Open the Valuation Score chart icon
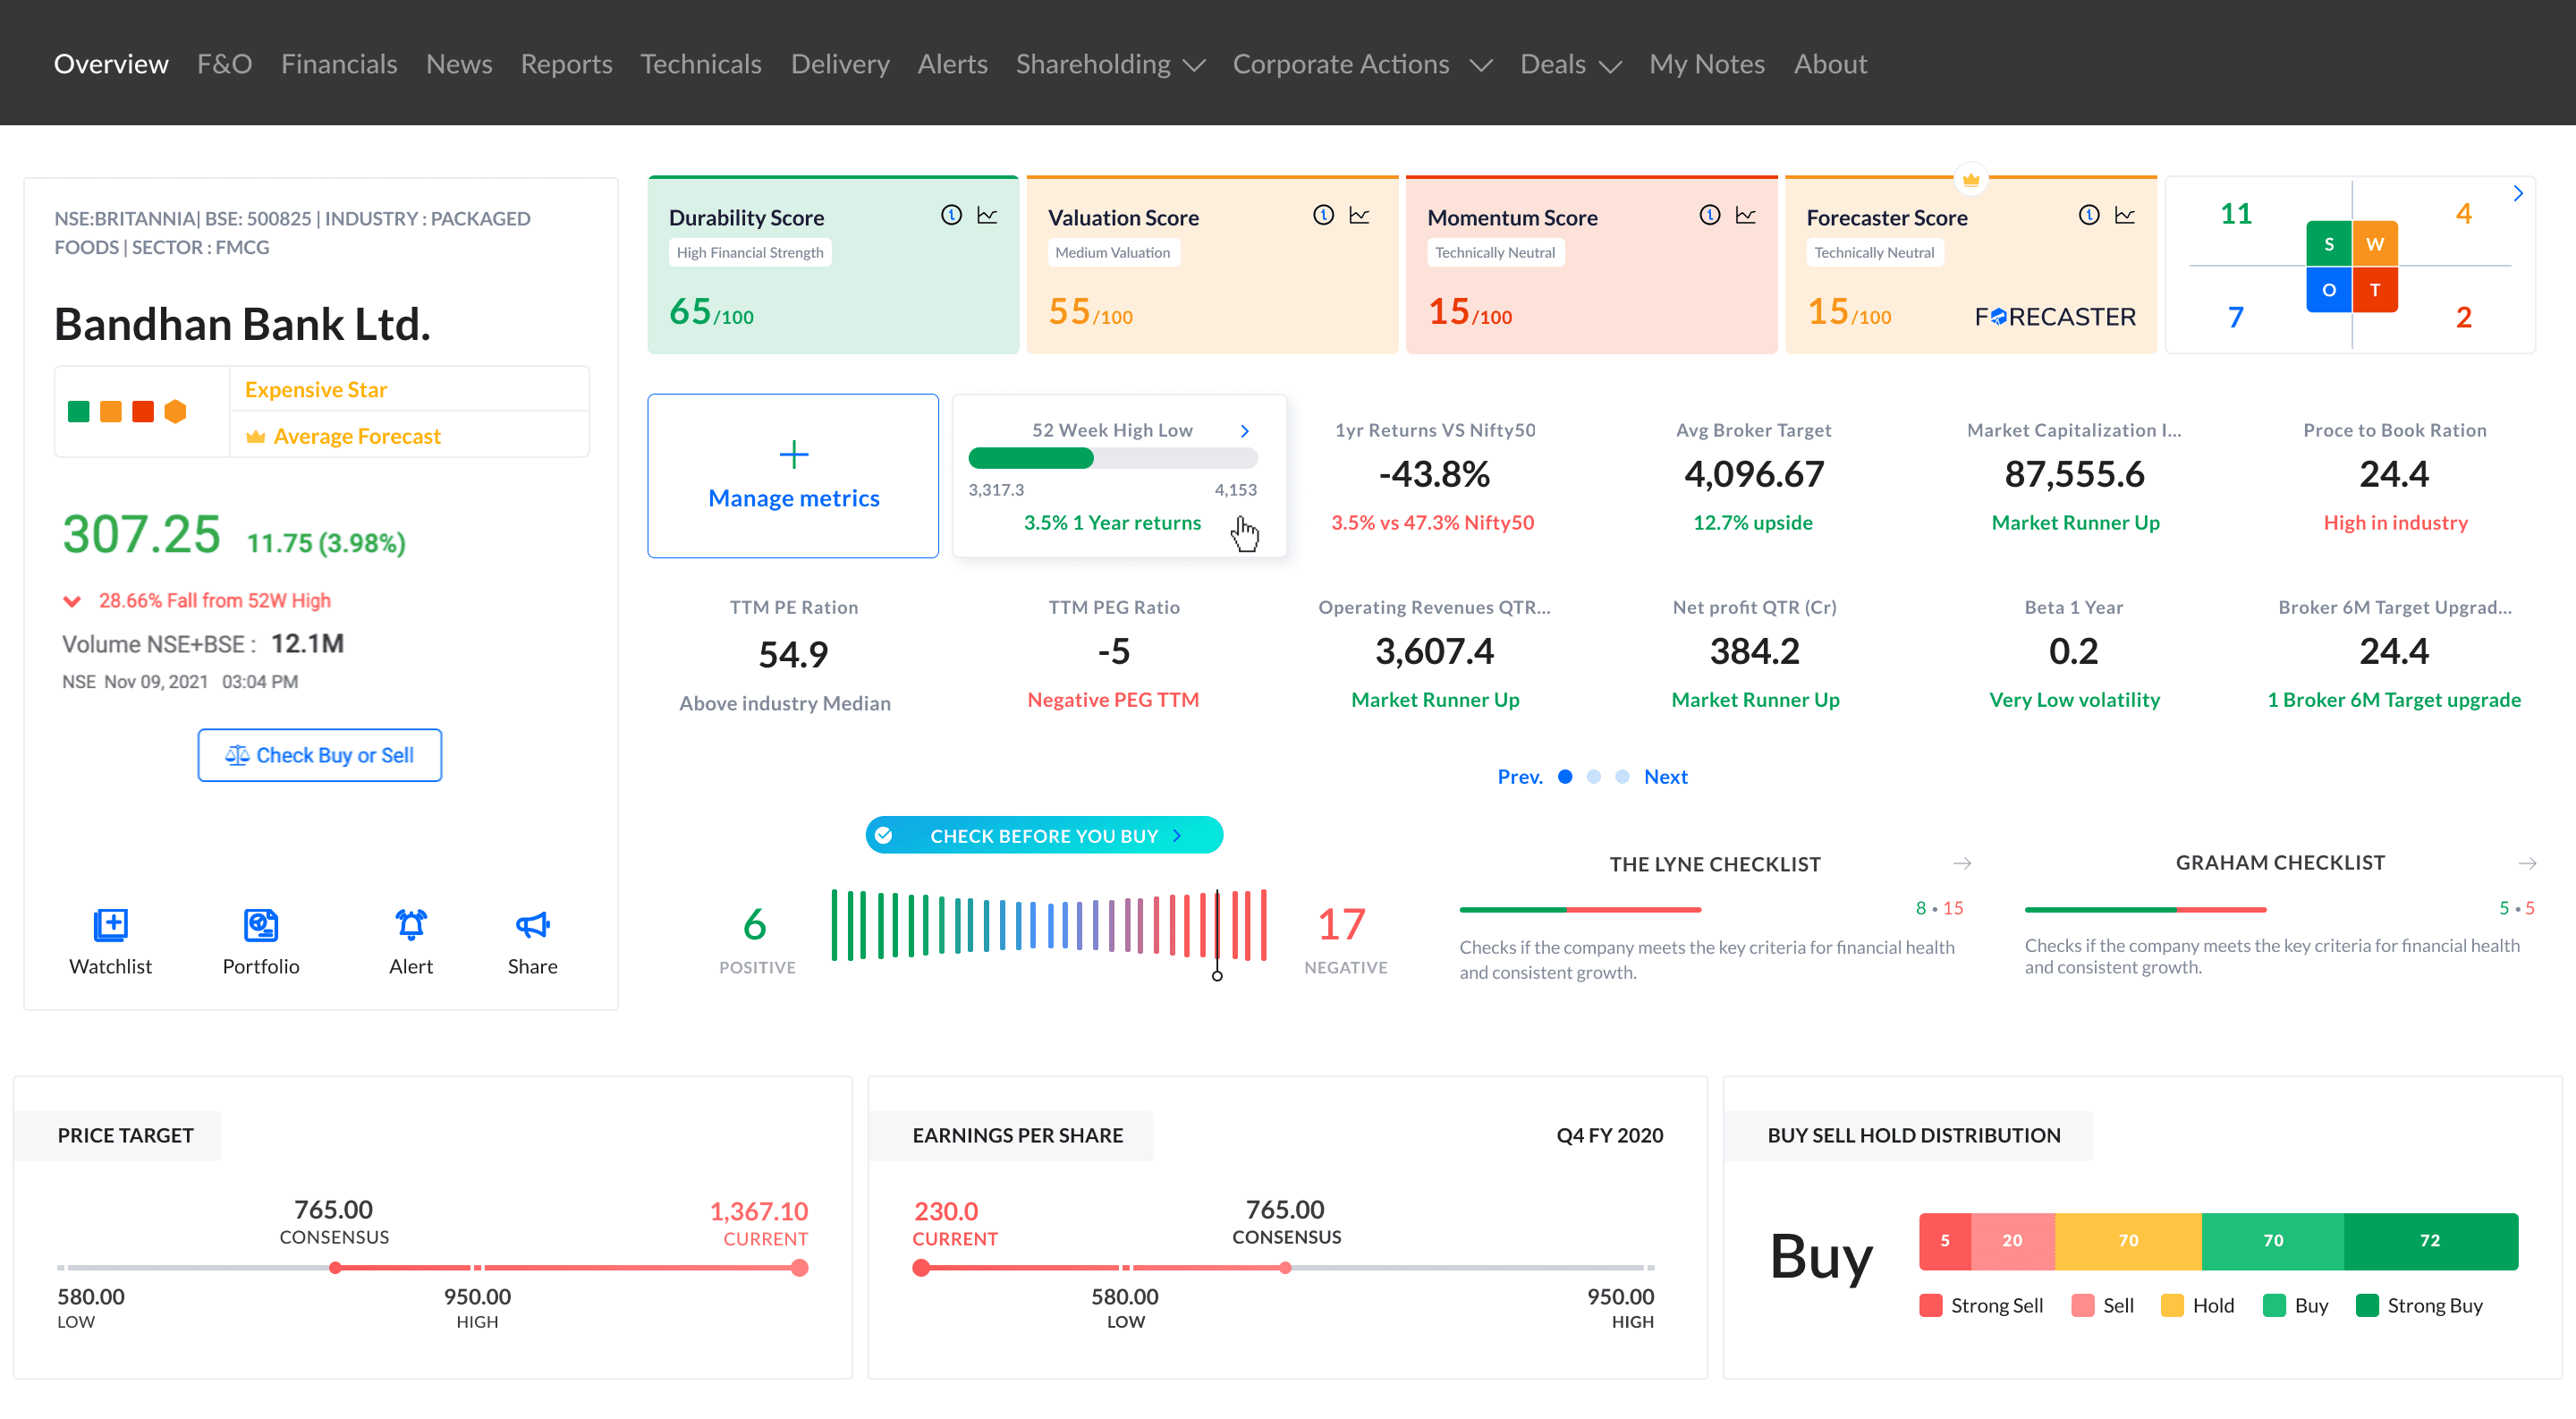 (x=1359, y=215)
